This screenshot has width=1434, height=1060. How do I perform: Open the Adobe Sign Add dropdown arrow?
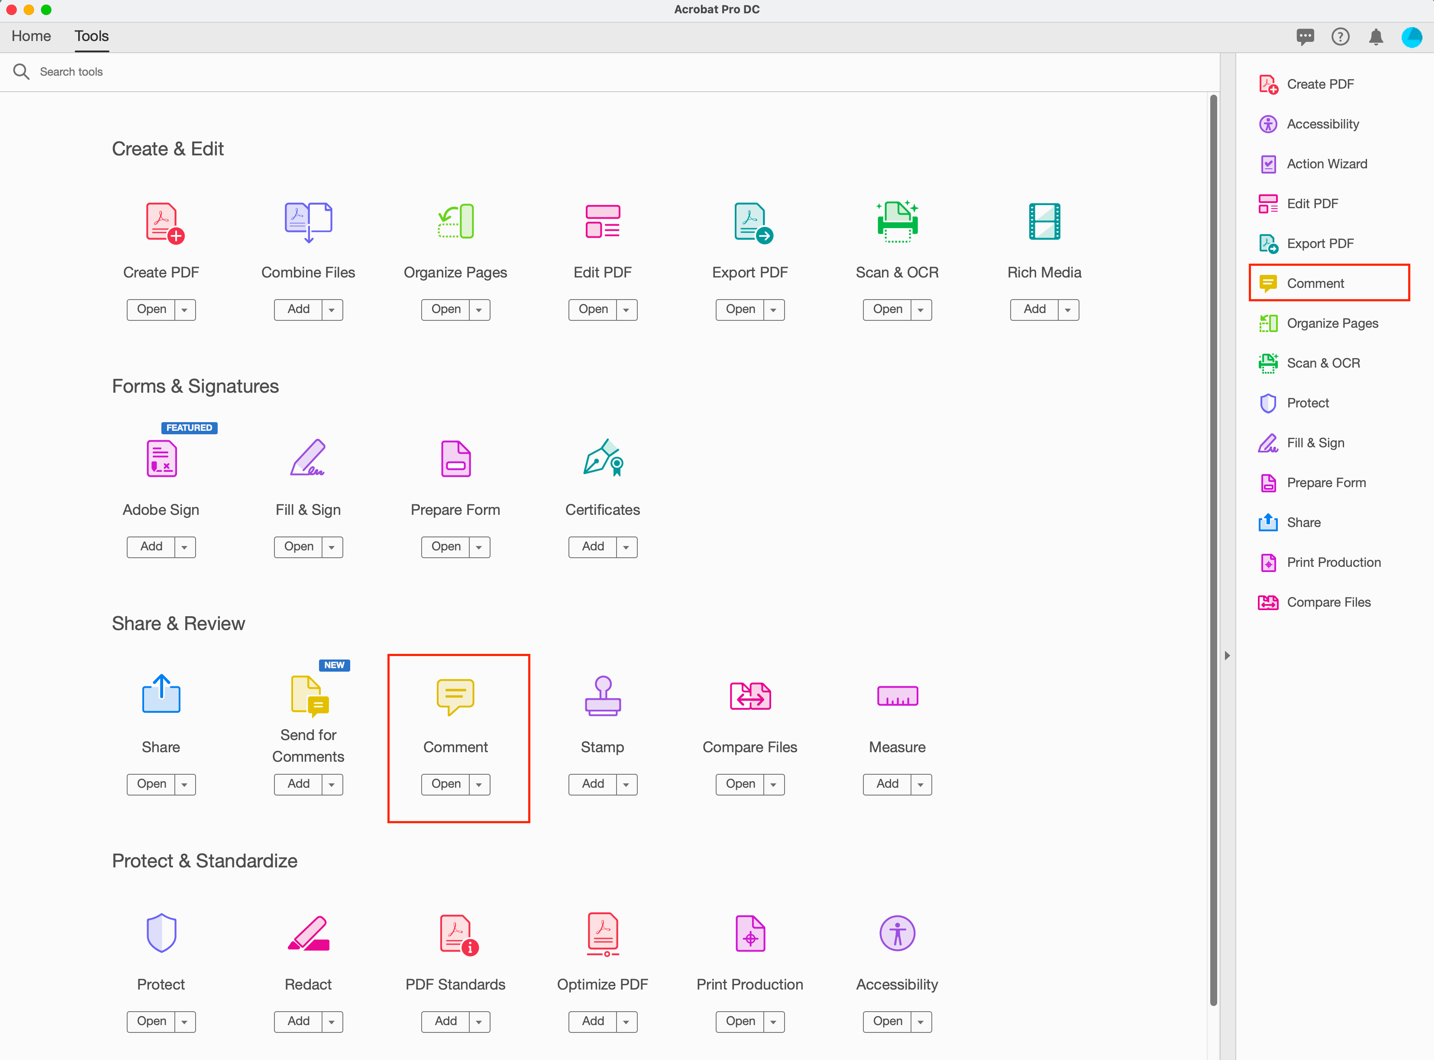click(185, 547)
